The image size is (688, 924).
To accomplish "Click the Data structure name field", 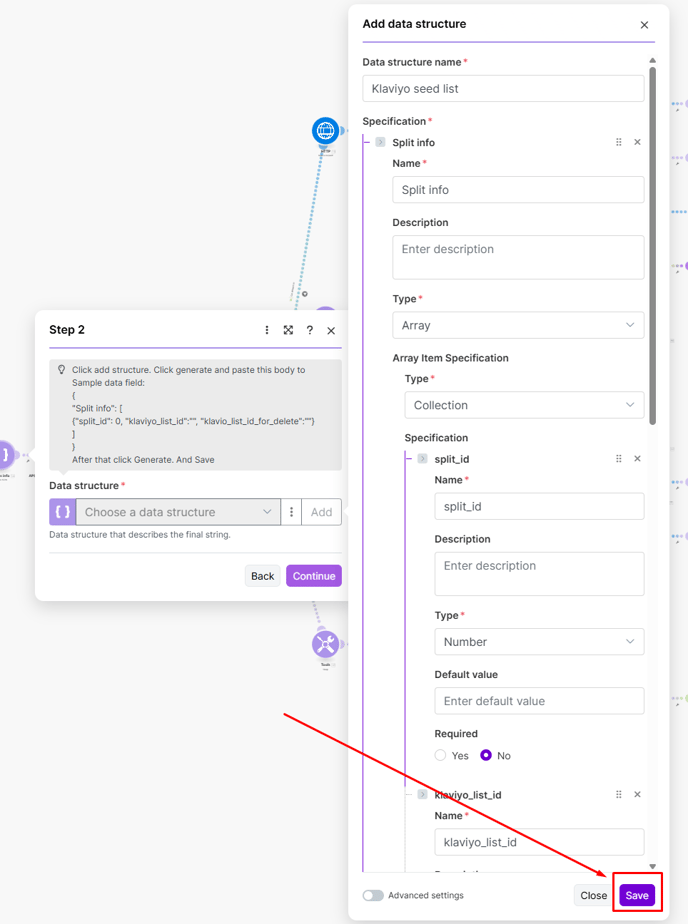I will point(503,88).
